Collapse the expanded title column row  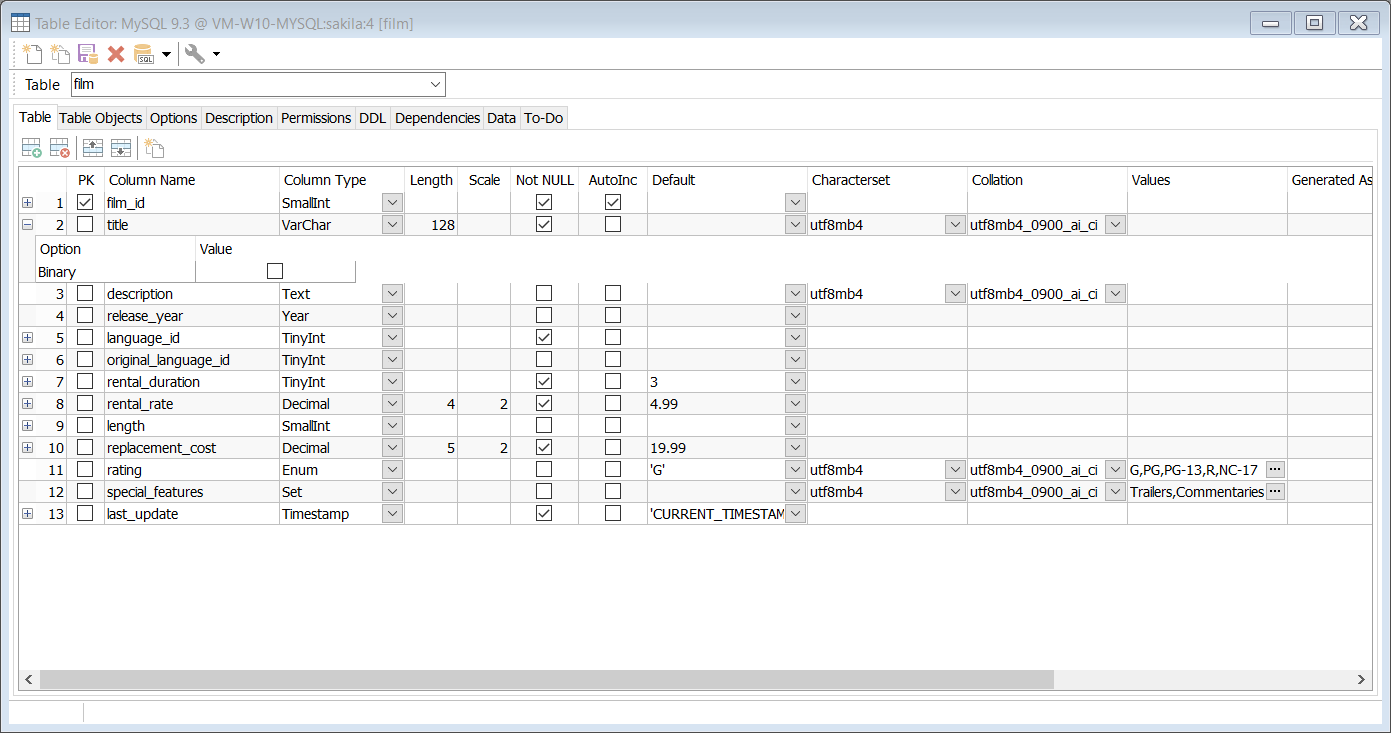point(27,225)
